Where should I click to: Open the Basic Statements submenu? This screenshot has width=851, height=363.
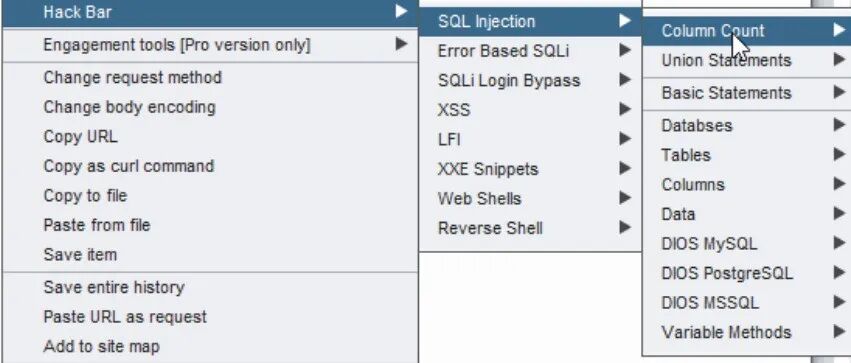747,93
